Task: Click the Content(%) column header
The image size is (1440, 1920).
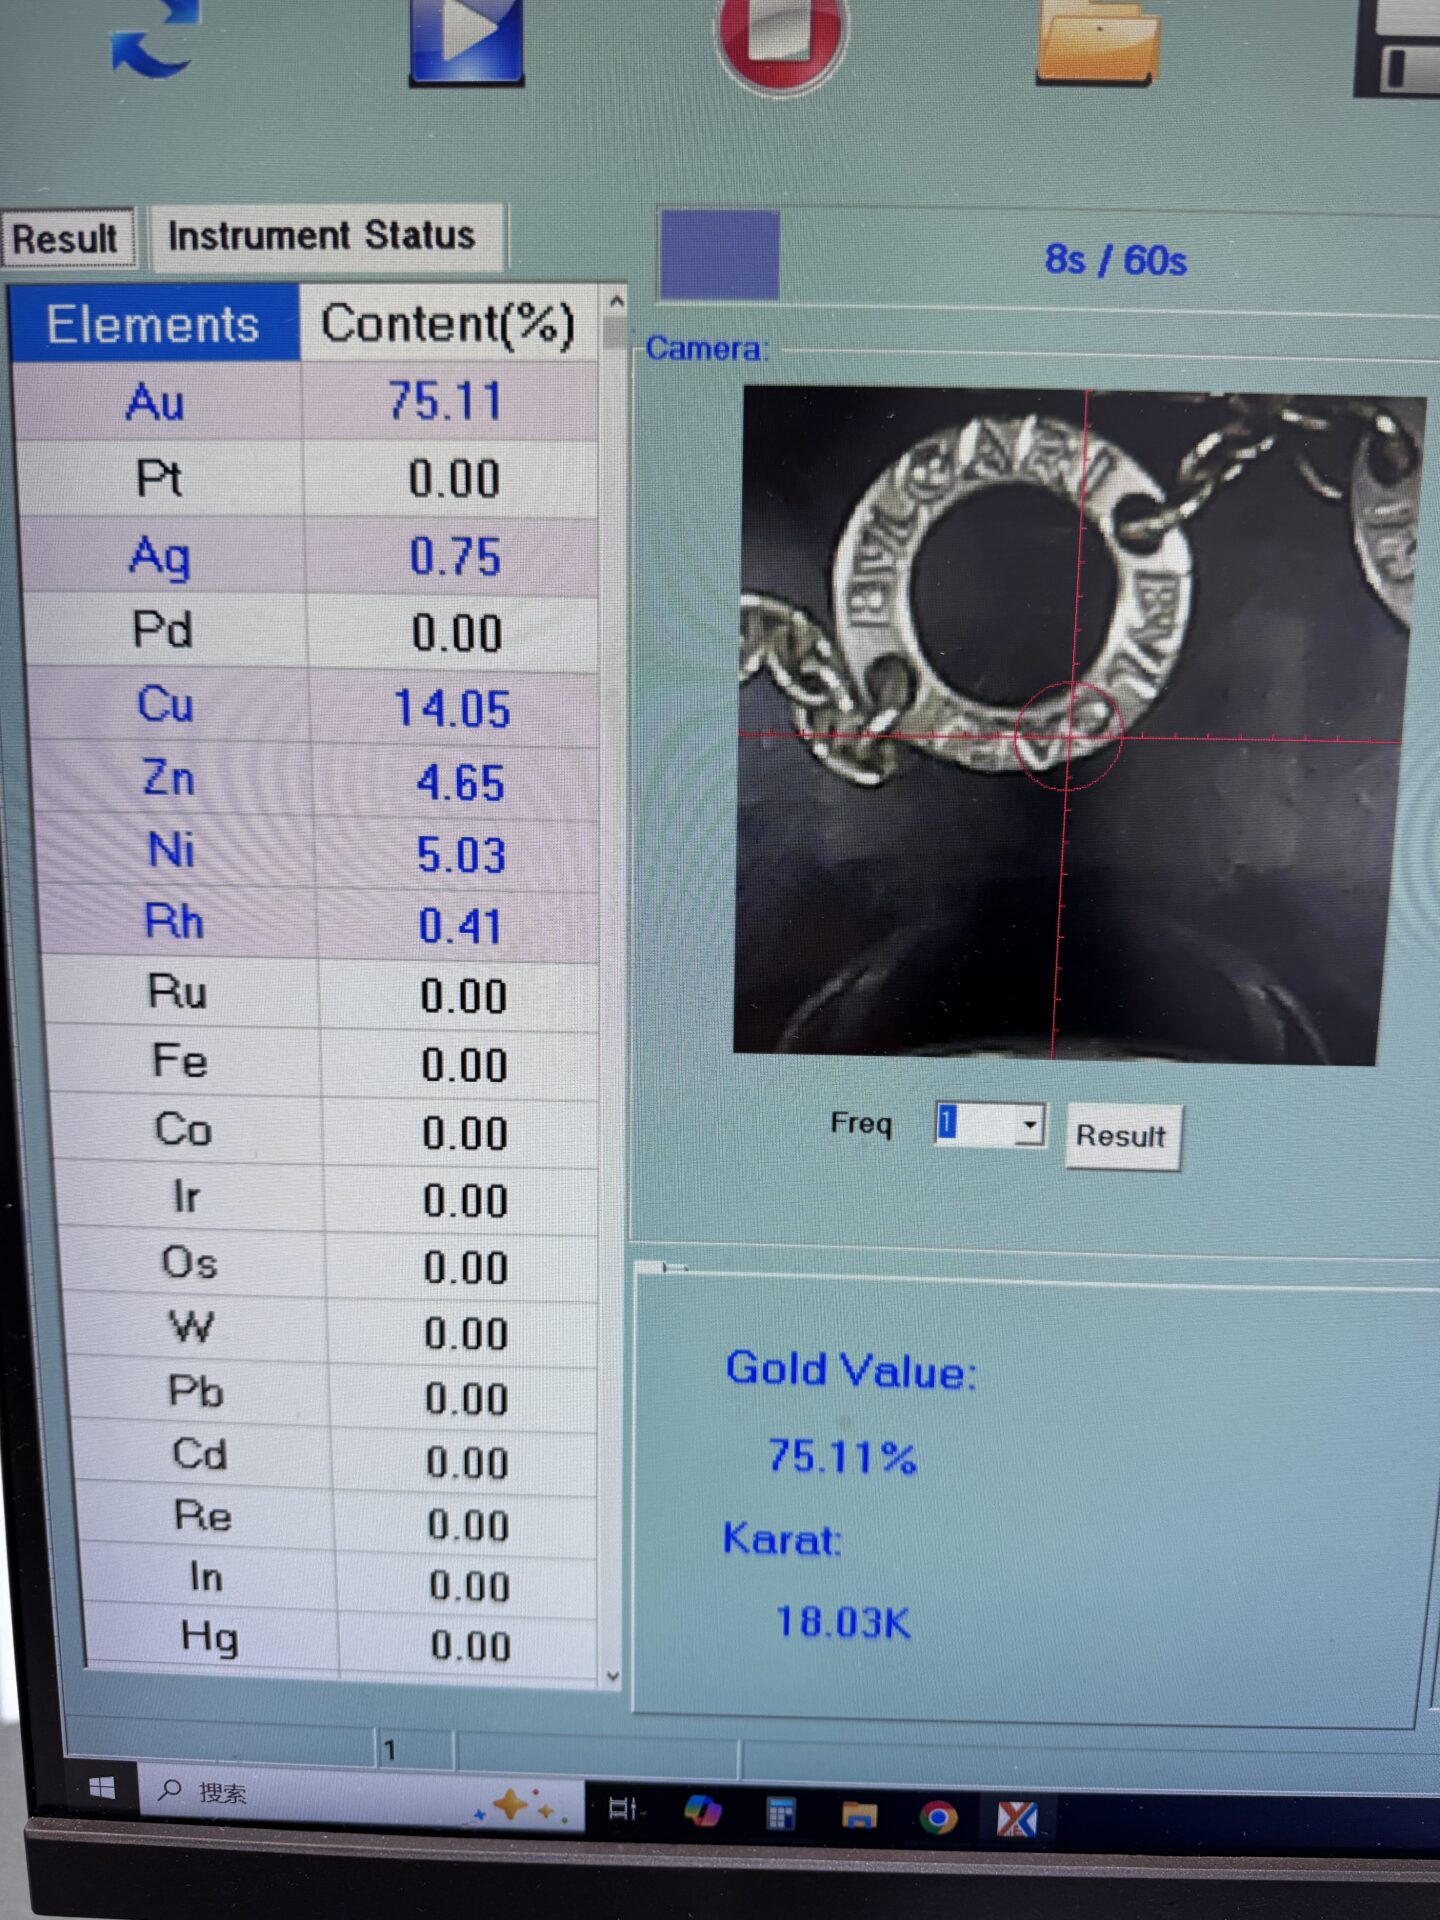Action: (x=448, y=324)
